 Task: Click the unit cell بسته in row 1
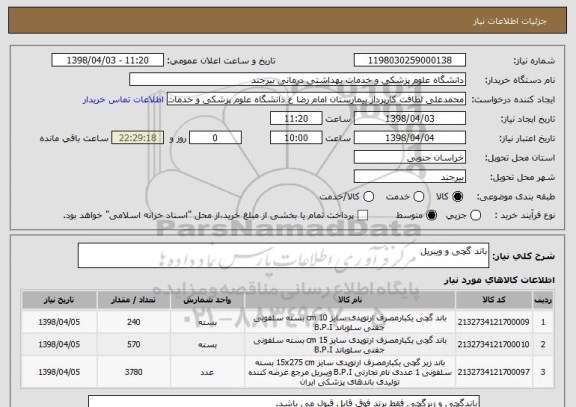pyautogui.click(x=207, y=322)
